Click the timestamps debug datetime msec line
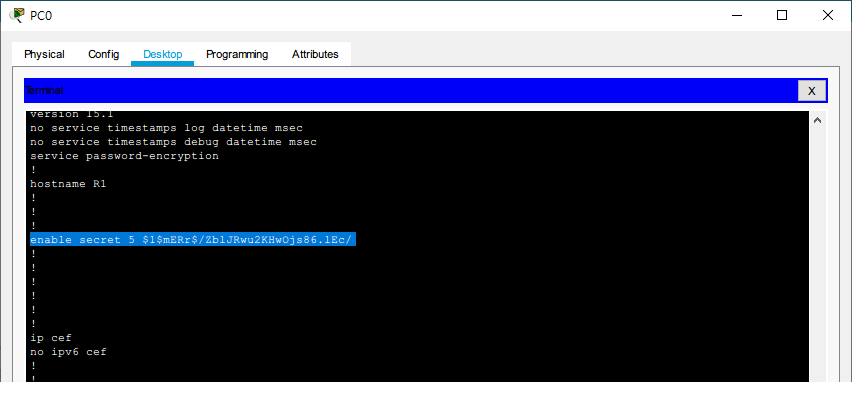 click(173, 142)
